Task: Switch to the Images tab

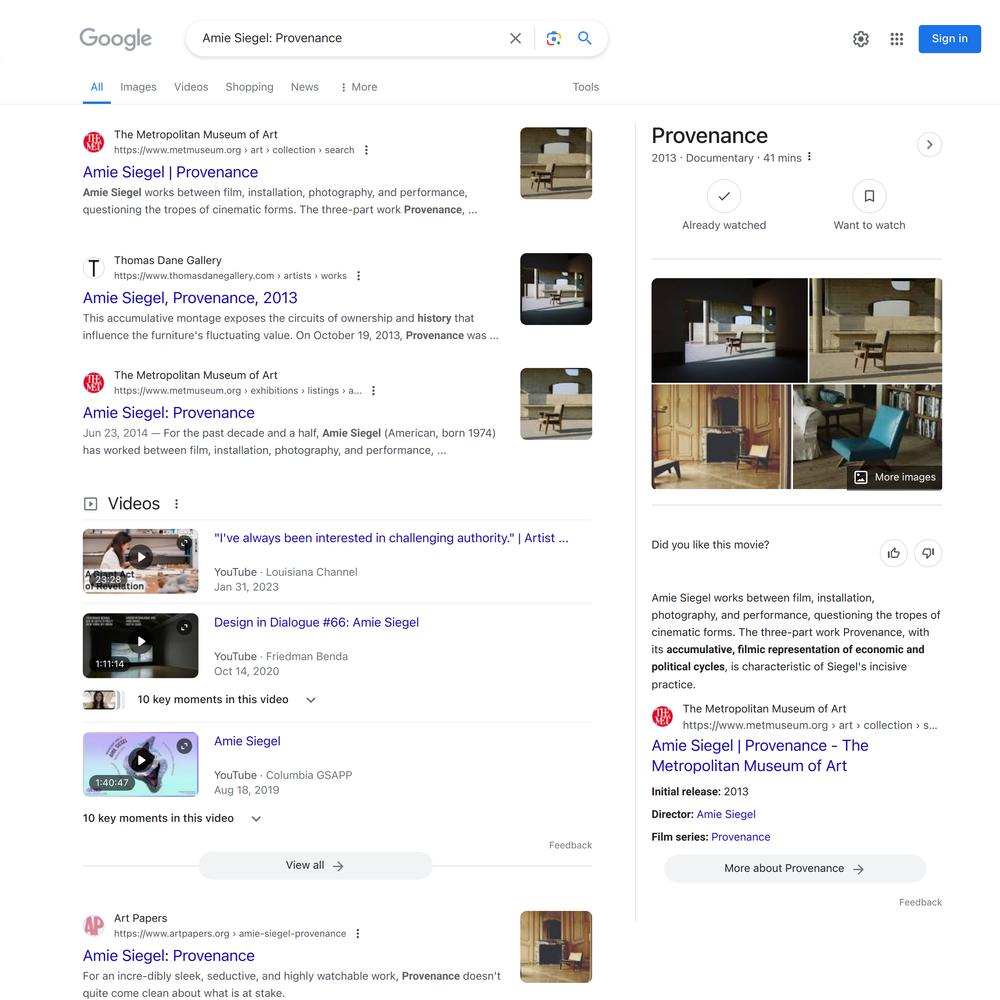Action: 138,87
